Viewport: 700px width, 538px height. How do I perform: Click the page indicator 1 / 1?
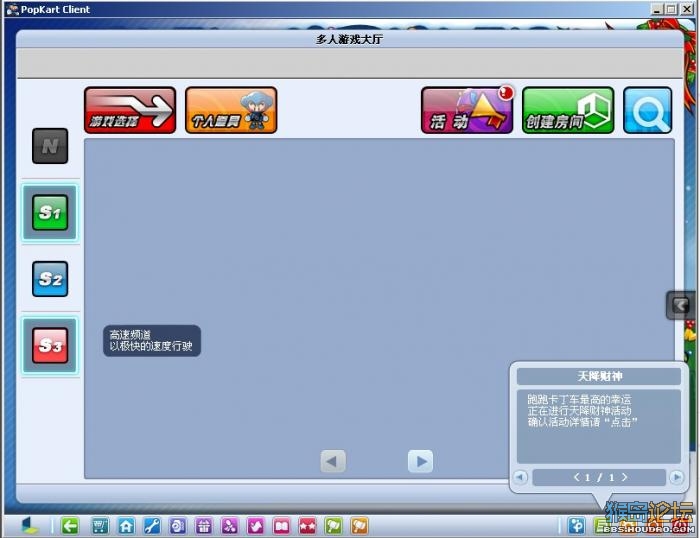pyautogui.click(x=599, y=477)
